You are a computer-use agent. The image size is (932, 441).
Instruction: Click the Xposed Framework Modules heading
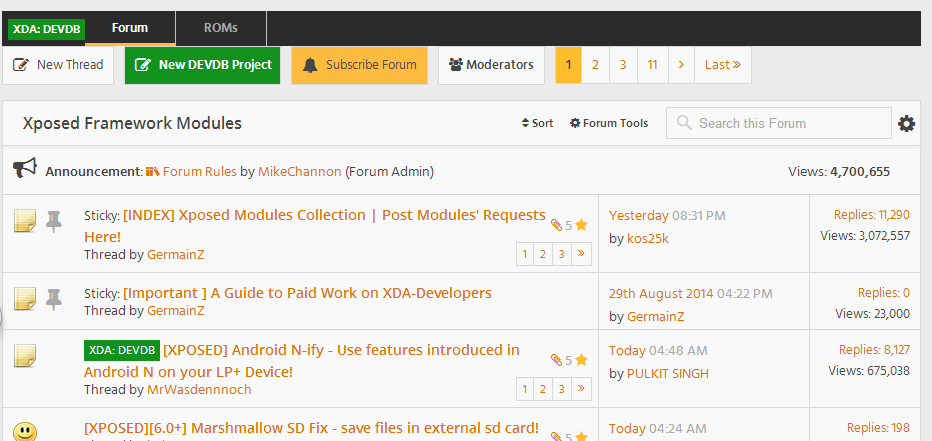(132, 123)
